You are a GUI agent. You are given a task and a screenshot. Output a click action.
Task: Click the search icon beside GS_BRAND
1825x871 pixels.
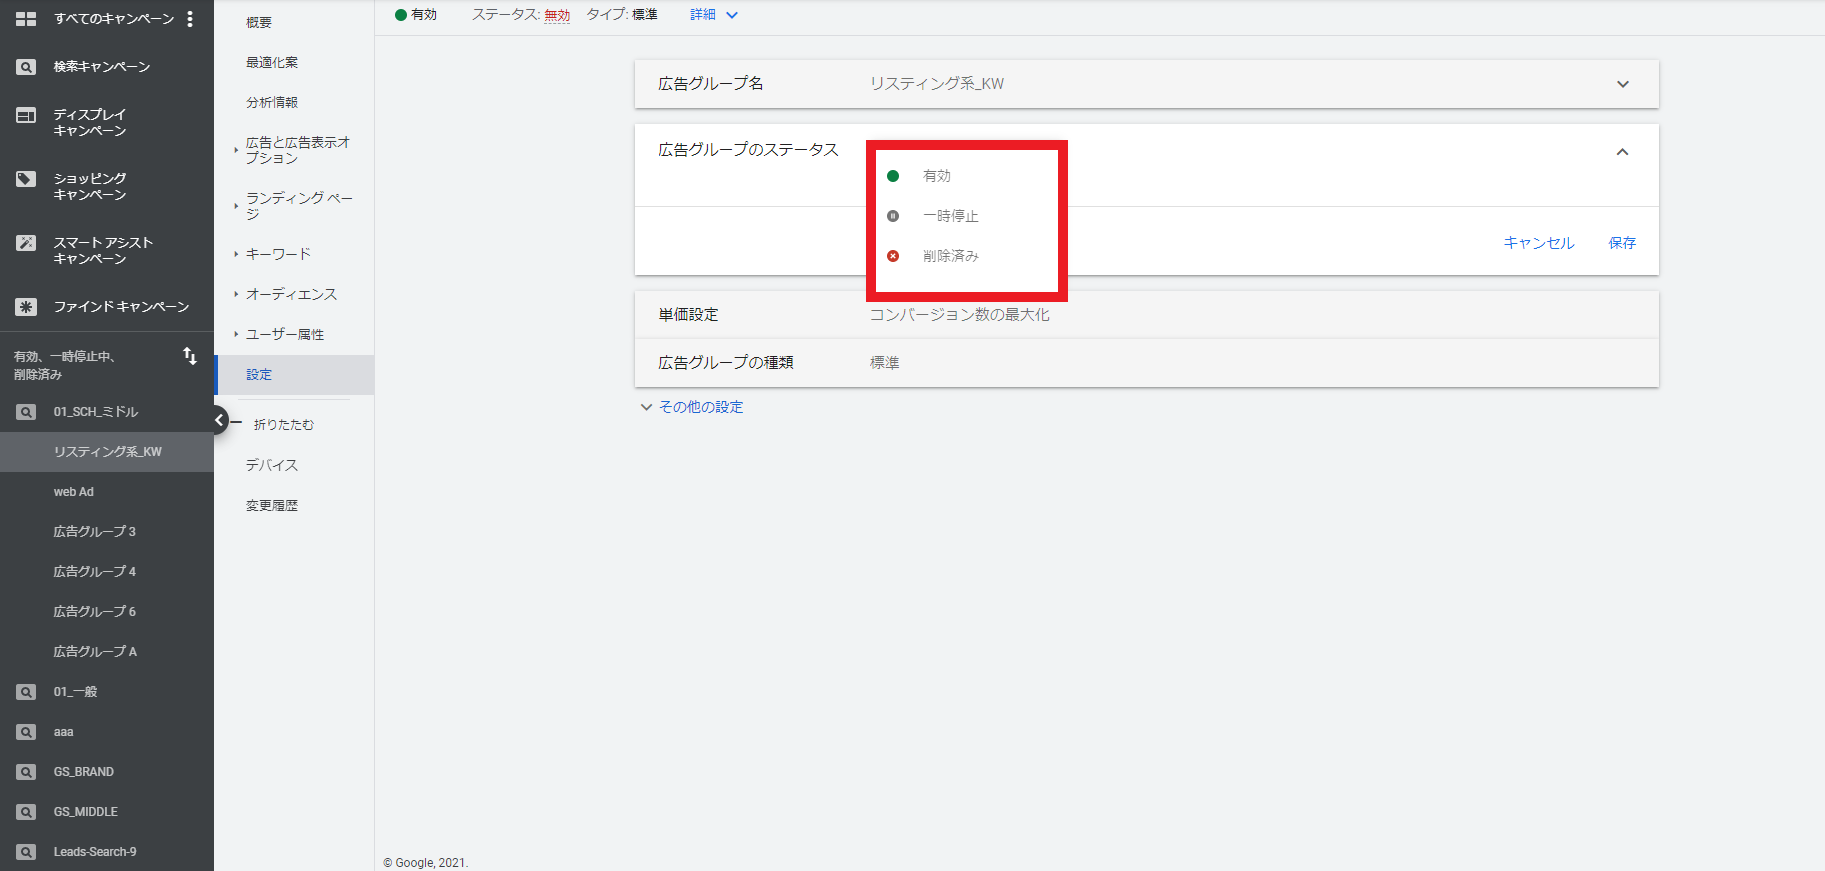pos(26,772)
